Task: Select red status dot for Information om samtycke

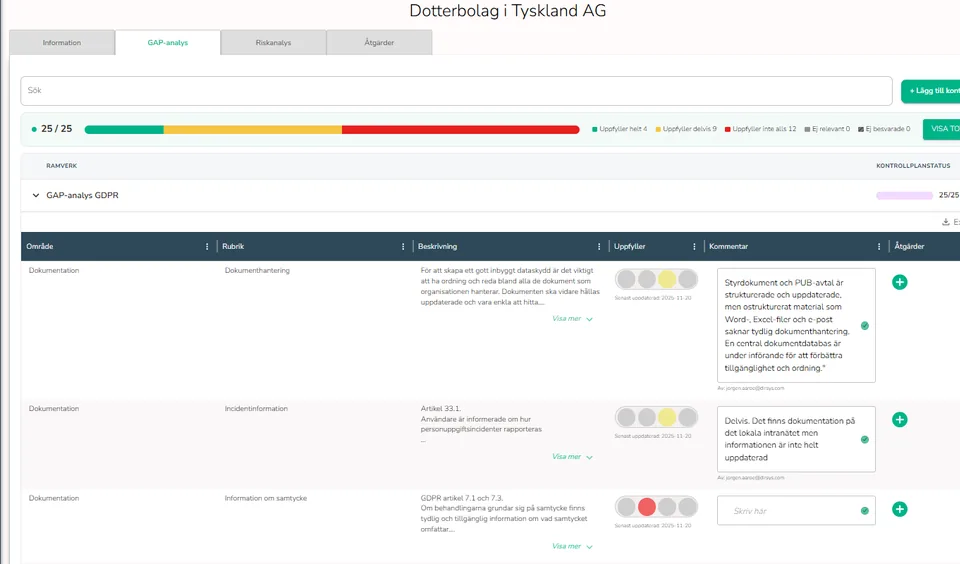Action: (x=647, y=507)
